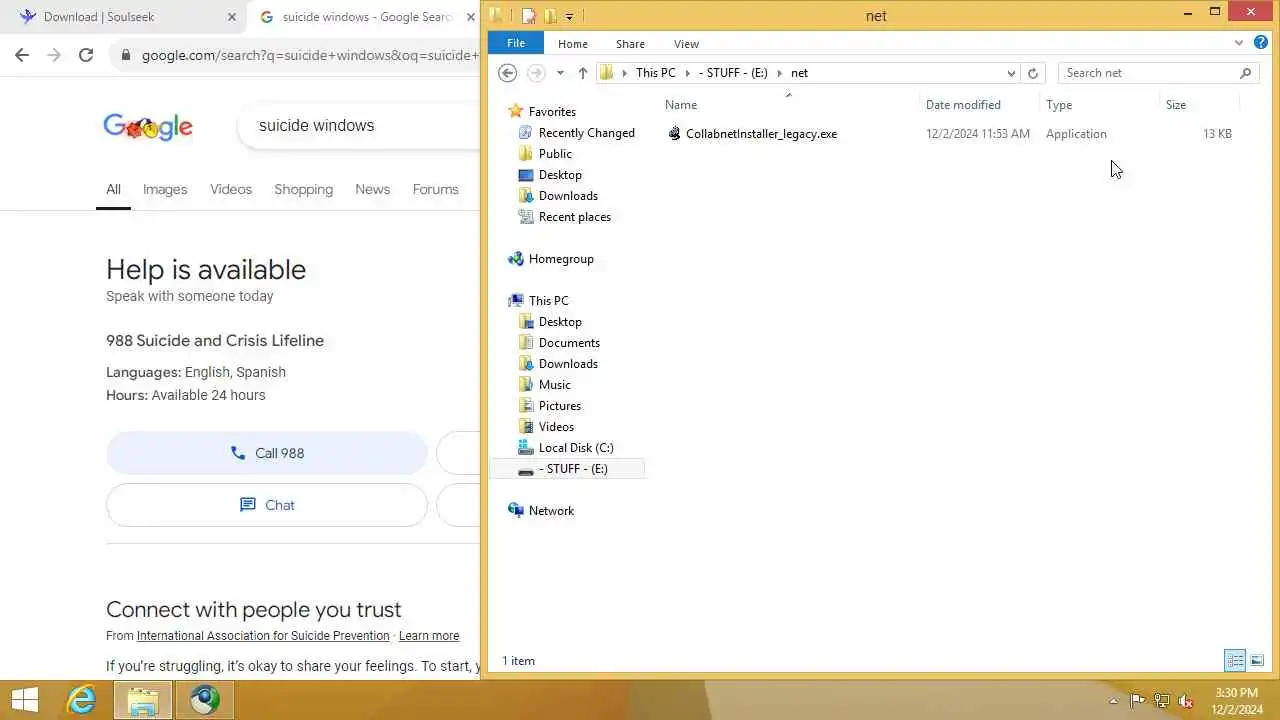The width and height of the screenshot is (1280, 720).
Task: Go forward using Explorer forward arrow
Action: [x=536, y=73]
